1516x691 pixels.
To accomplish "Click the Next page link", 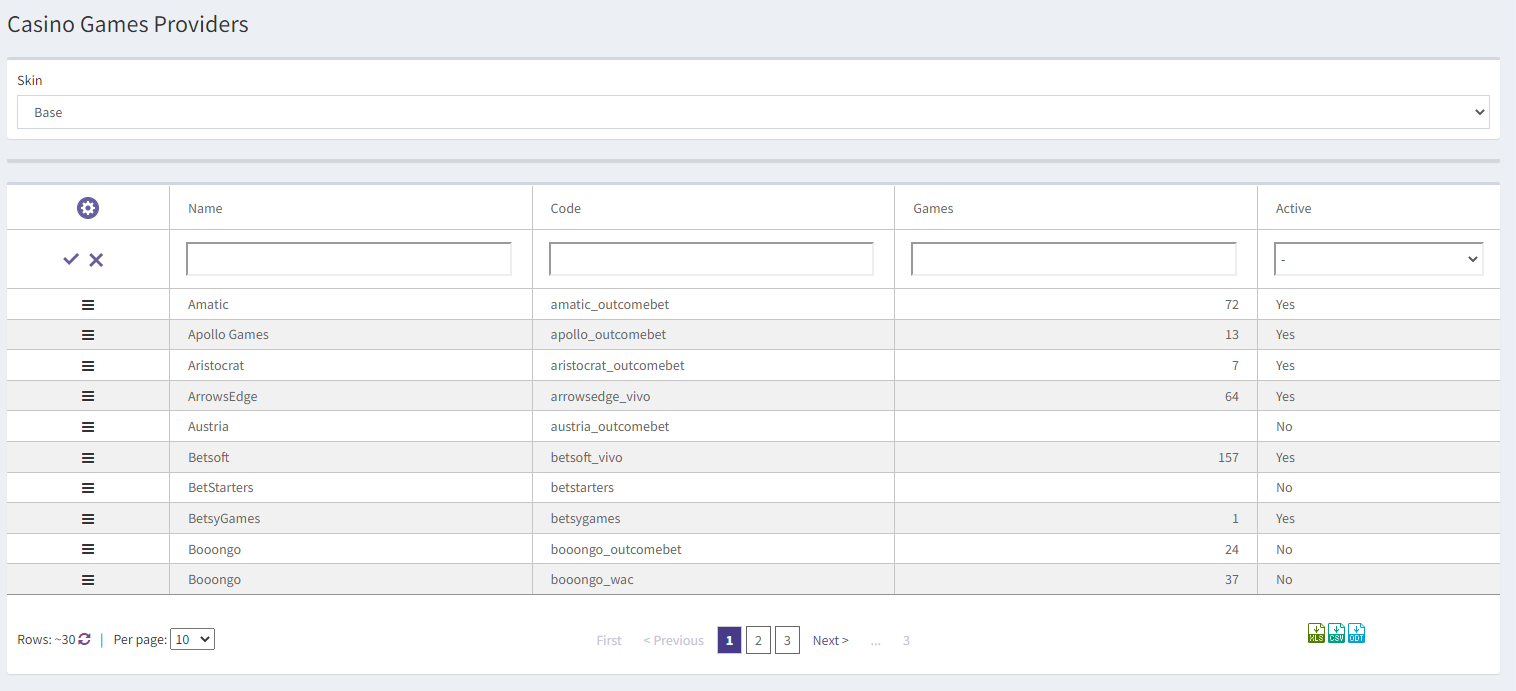I will pos(830,640).
